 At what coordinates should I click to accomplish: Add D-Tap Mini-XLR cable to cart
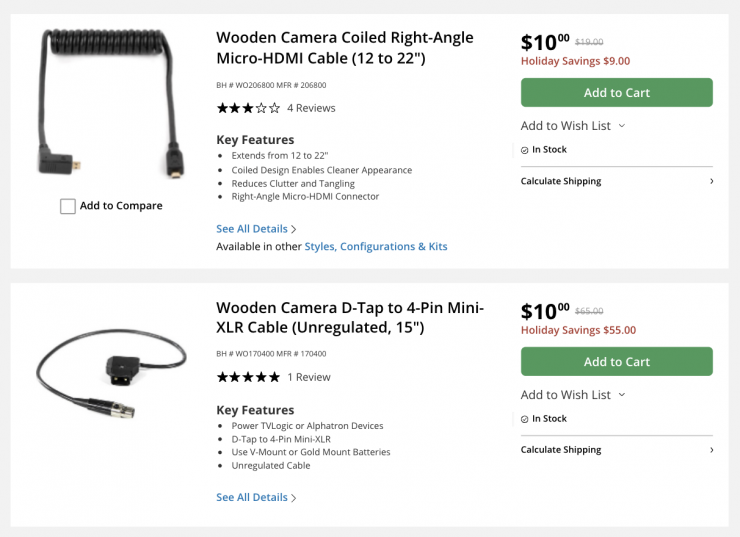(616, 362)
